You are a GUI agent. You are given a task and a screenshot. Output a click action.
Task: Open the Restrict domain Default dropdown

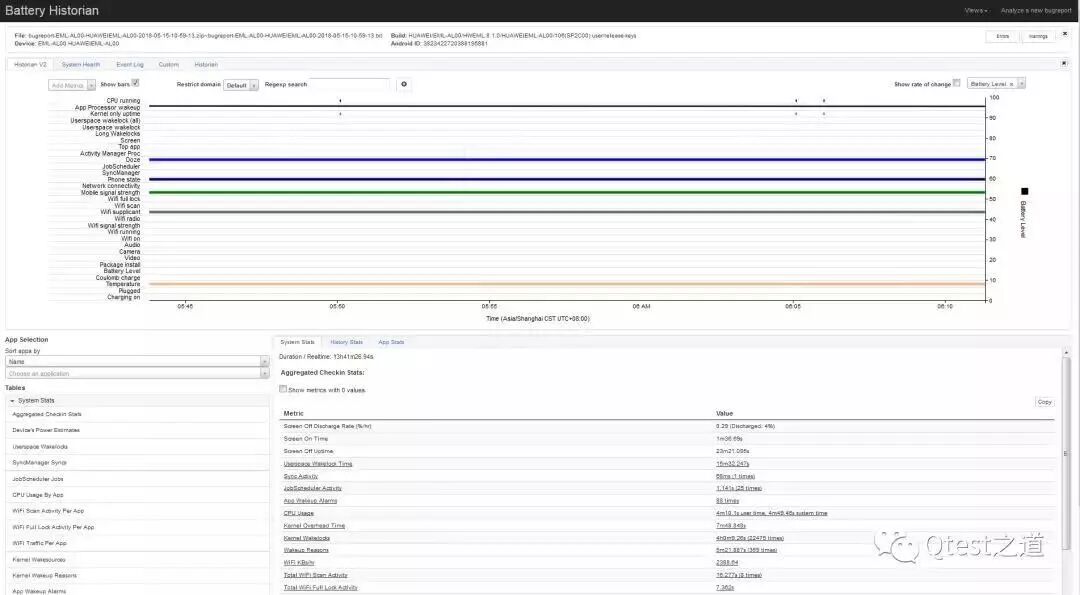click(240, 85)
